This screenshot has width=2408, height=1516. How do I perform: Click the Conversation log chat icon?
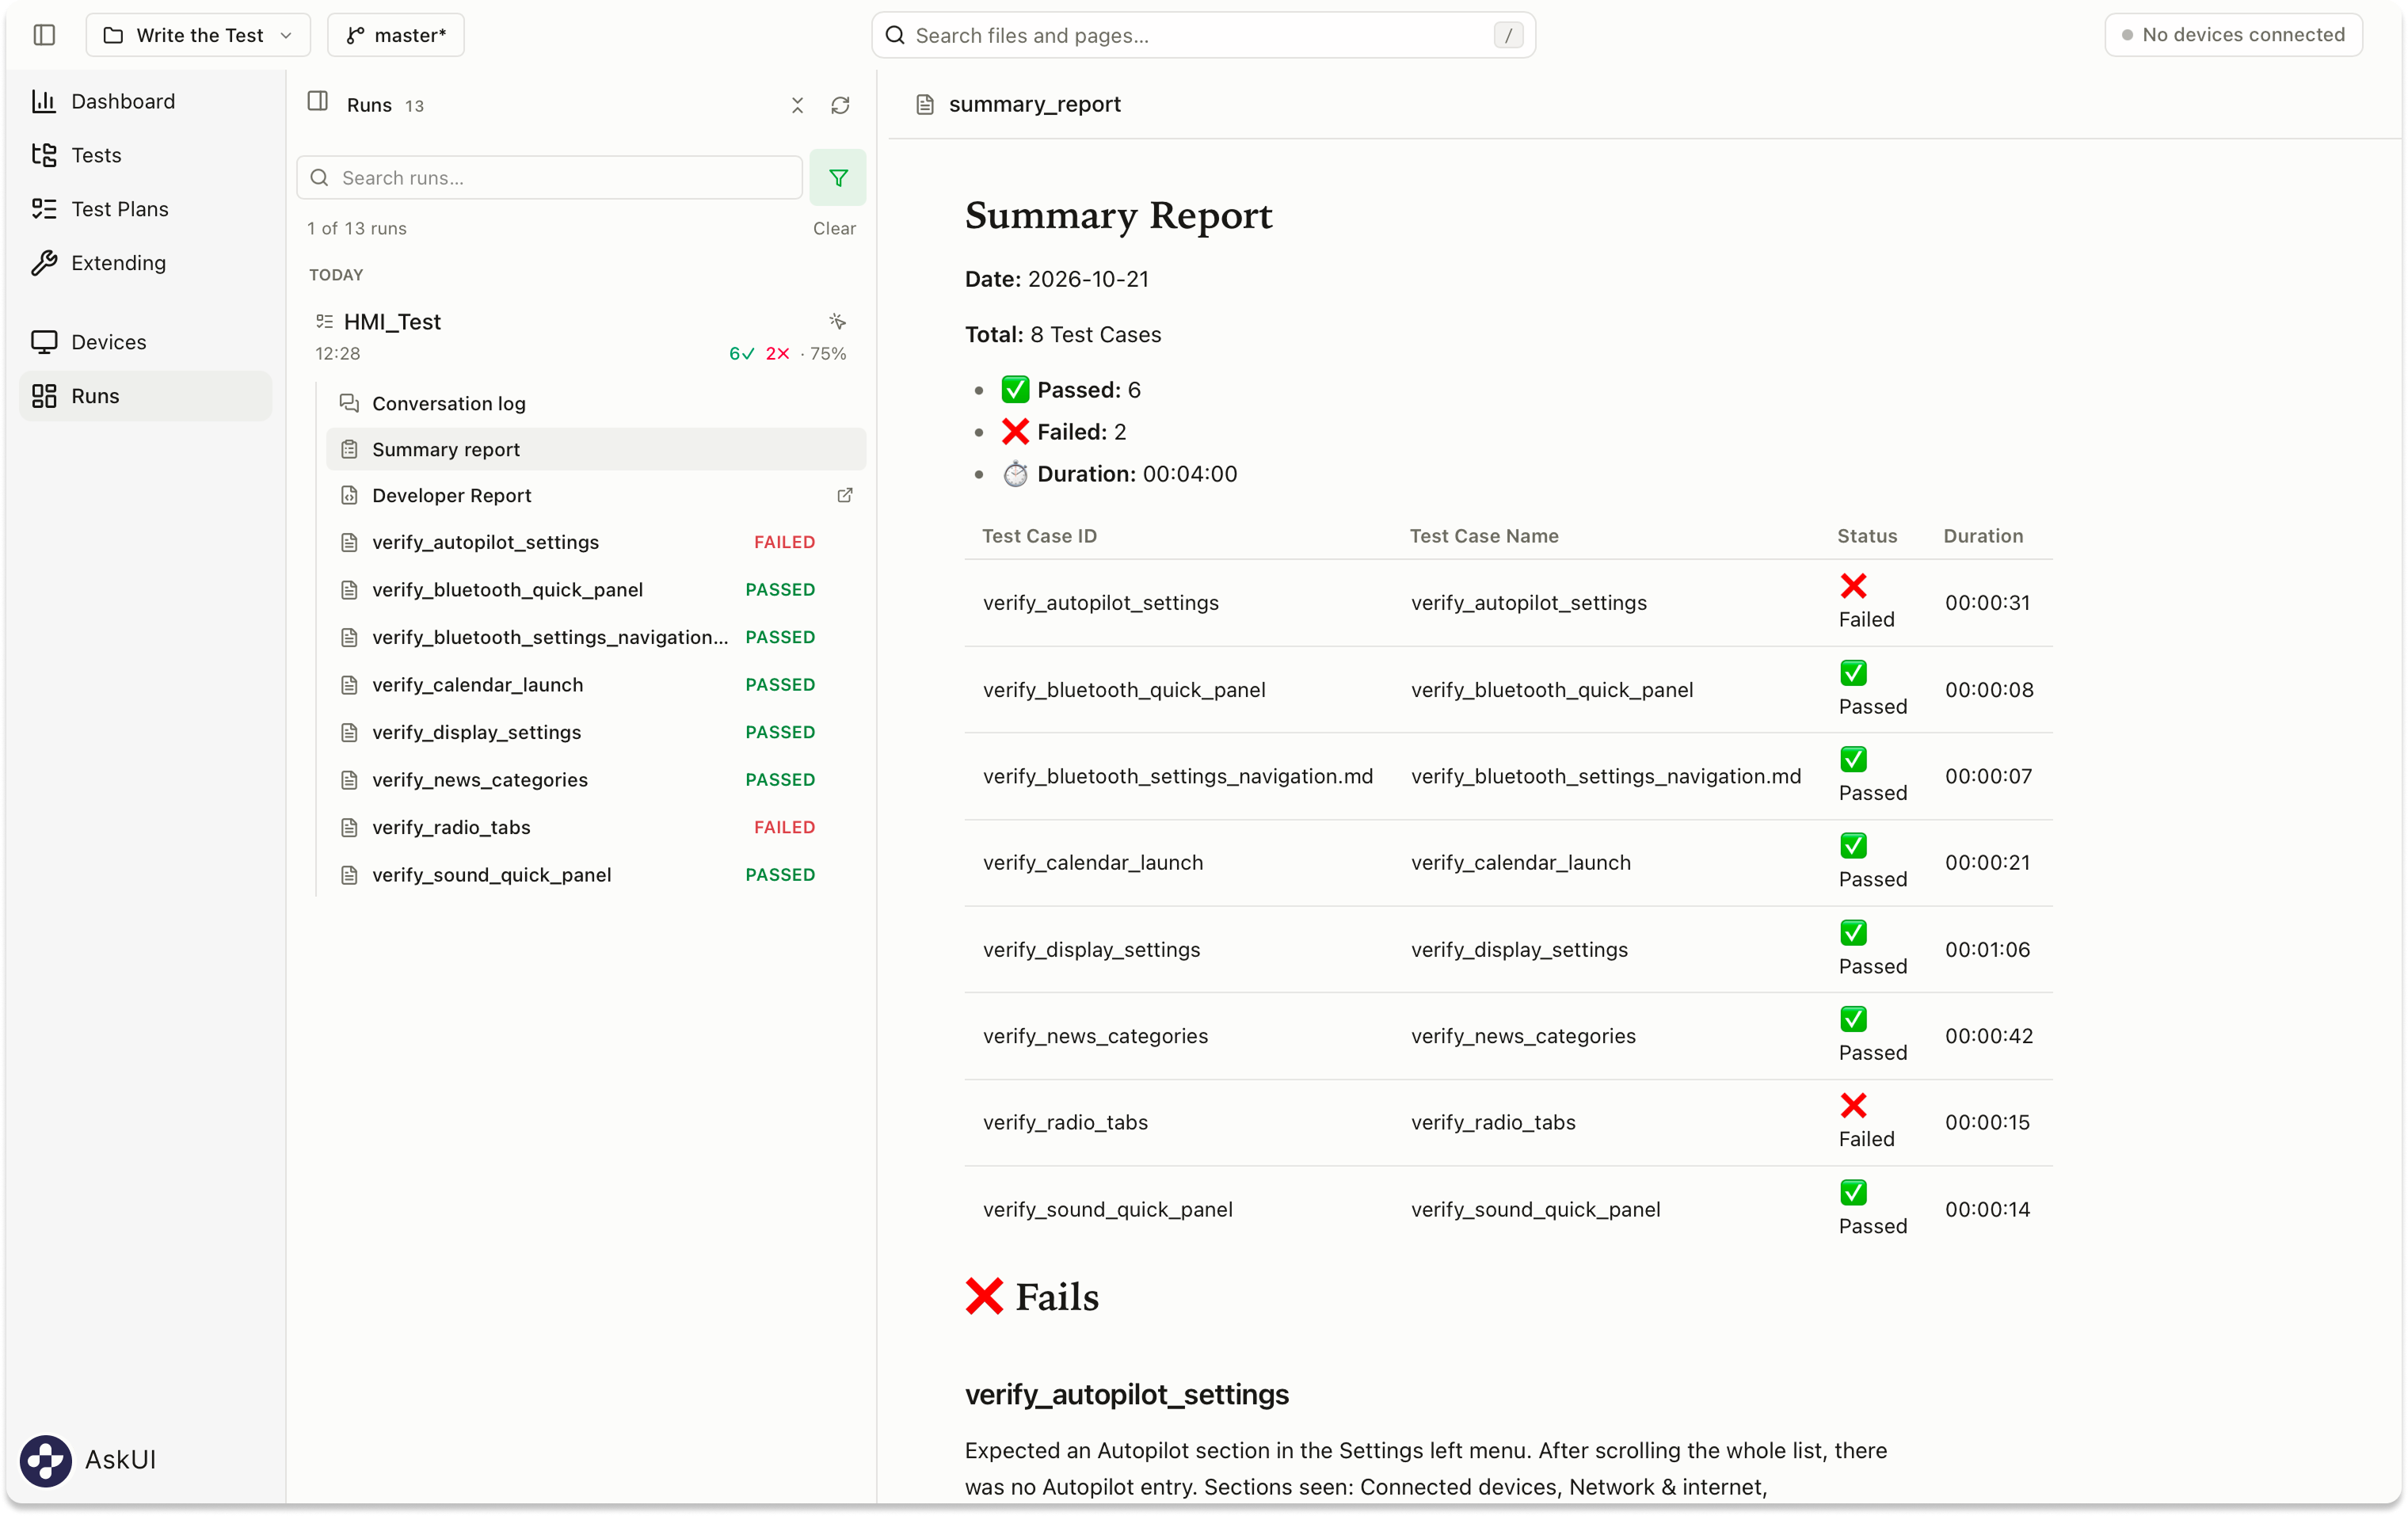pos(349,404)
